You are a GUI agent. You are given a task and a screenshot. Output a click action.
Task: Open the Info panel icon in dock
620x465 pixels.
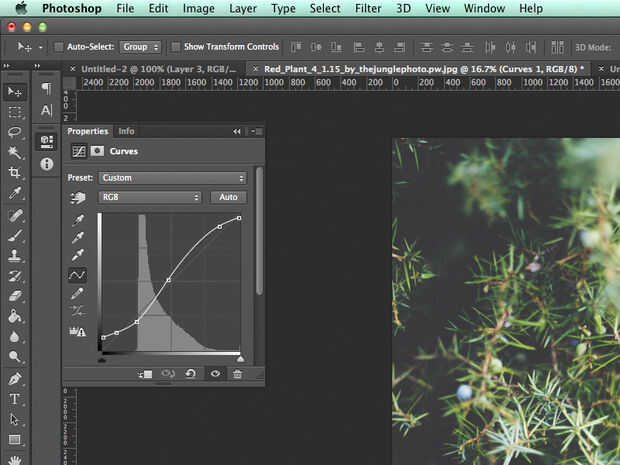click(x=46, y=164)
